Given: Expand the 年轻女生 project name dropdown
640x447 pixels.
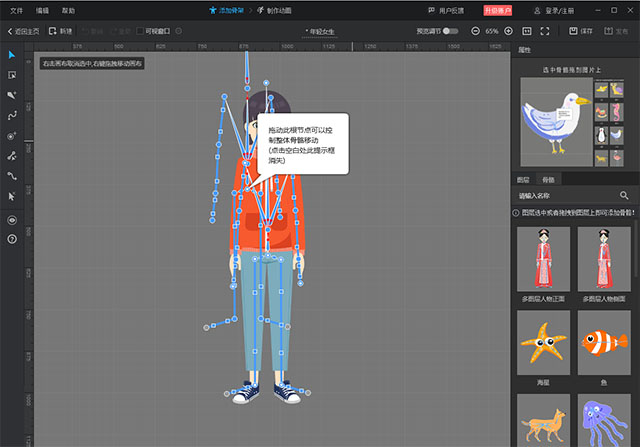Looking at the screenshot, I should pyautogui.click(x=322, y=32).
